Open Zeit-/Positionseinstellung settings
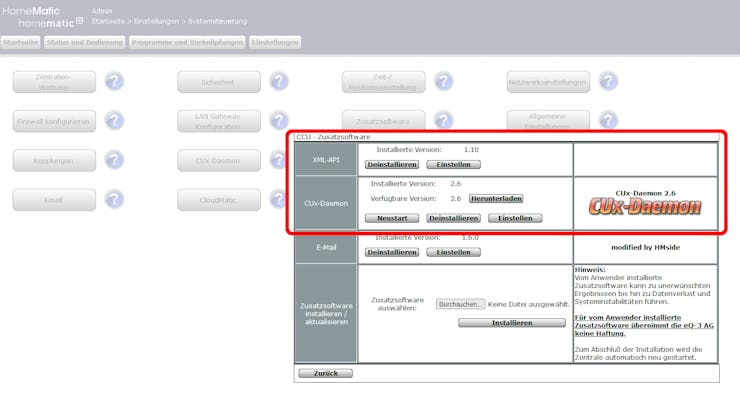The height and width of the screenshot is (406, 740). [x=384, y=82]
